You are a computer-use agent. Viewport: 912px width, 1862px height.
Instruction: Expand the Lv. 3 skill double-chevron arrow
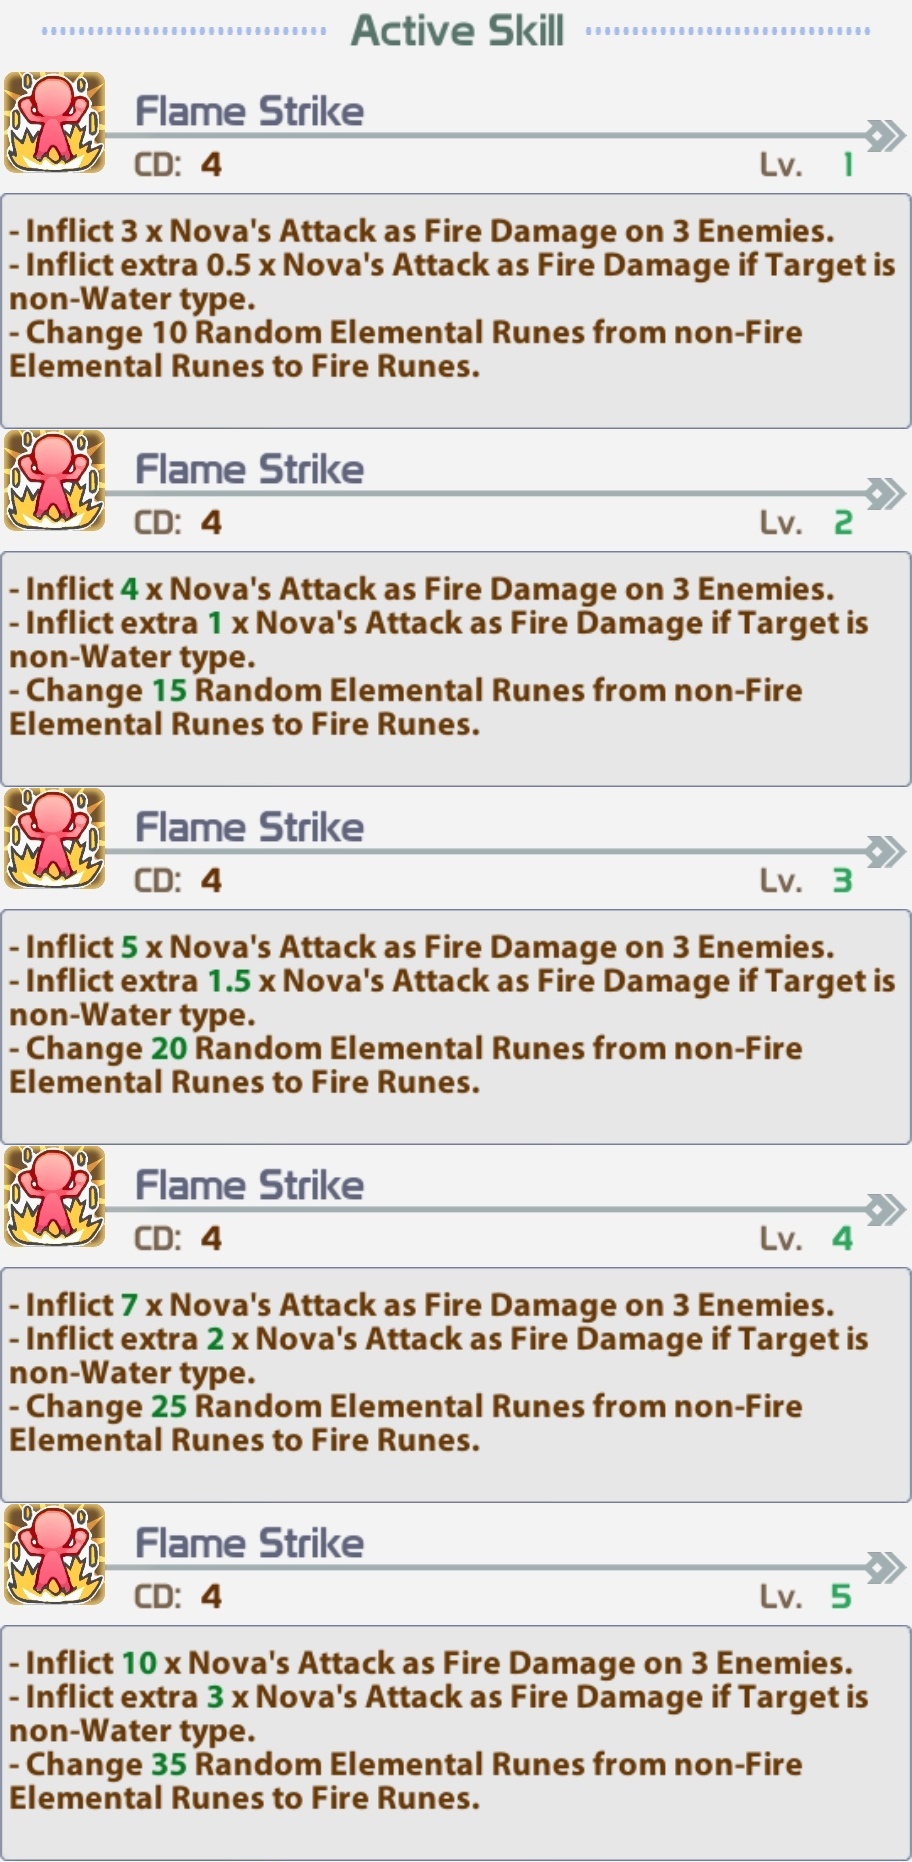885,851
